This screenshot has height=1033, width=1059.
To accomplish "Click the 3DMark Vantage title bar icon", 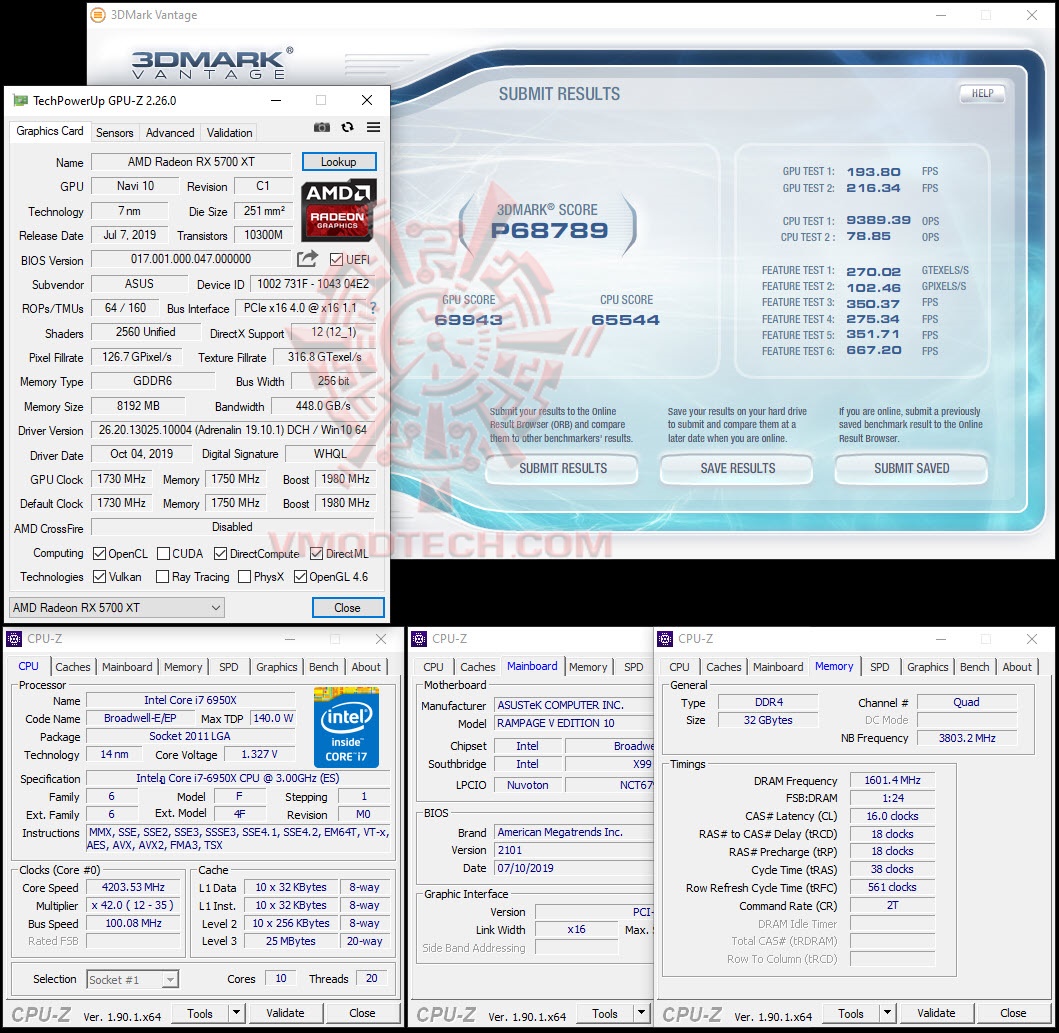I will point(98,14).
